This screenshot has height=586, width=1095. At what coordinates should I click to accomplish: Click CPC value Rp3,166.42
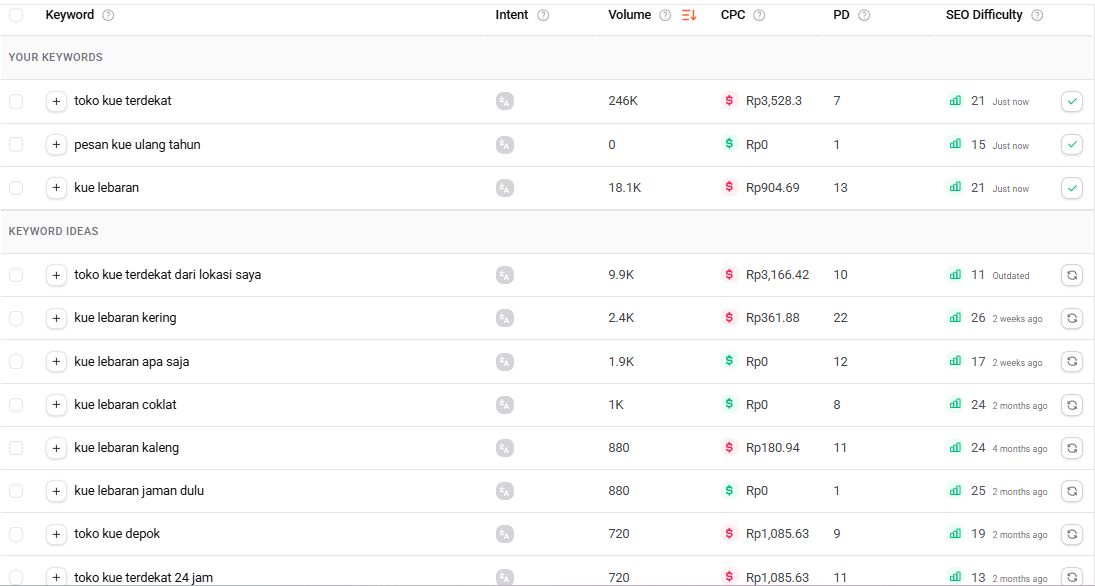point(777,274)
